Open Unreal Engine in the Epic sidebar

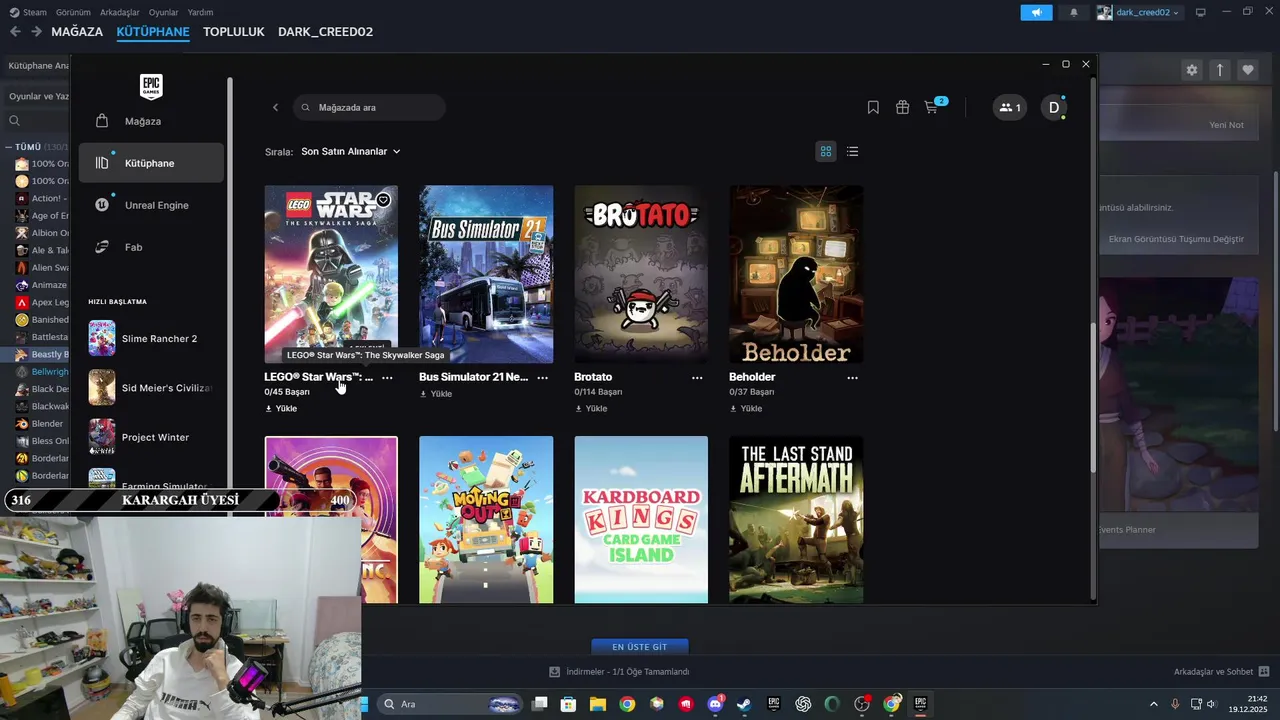point(151,205)
